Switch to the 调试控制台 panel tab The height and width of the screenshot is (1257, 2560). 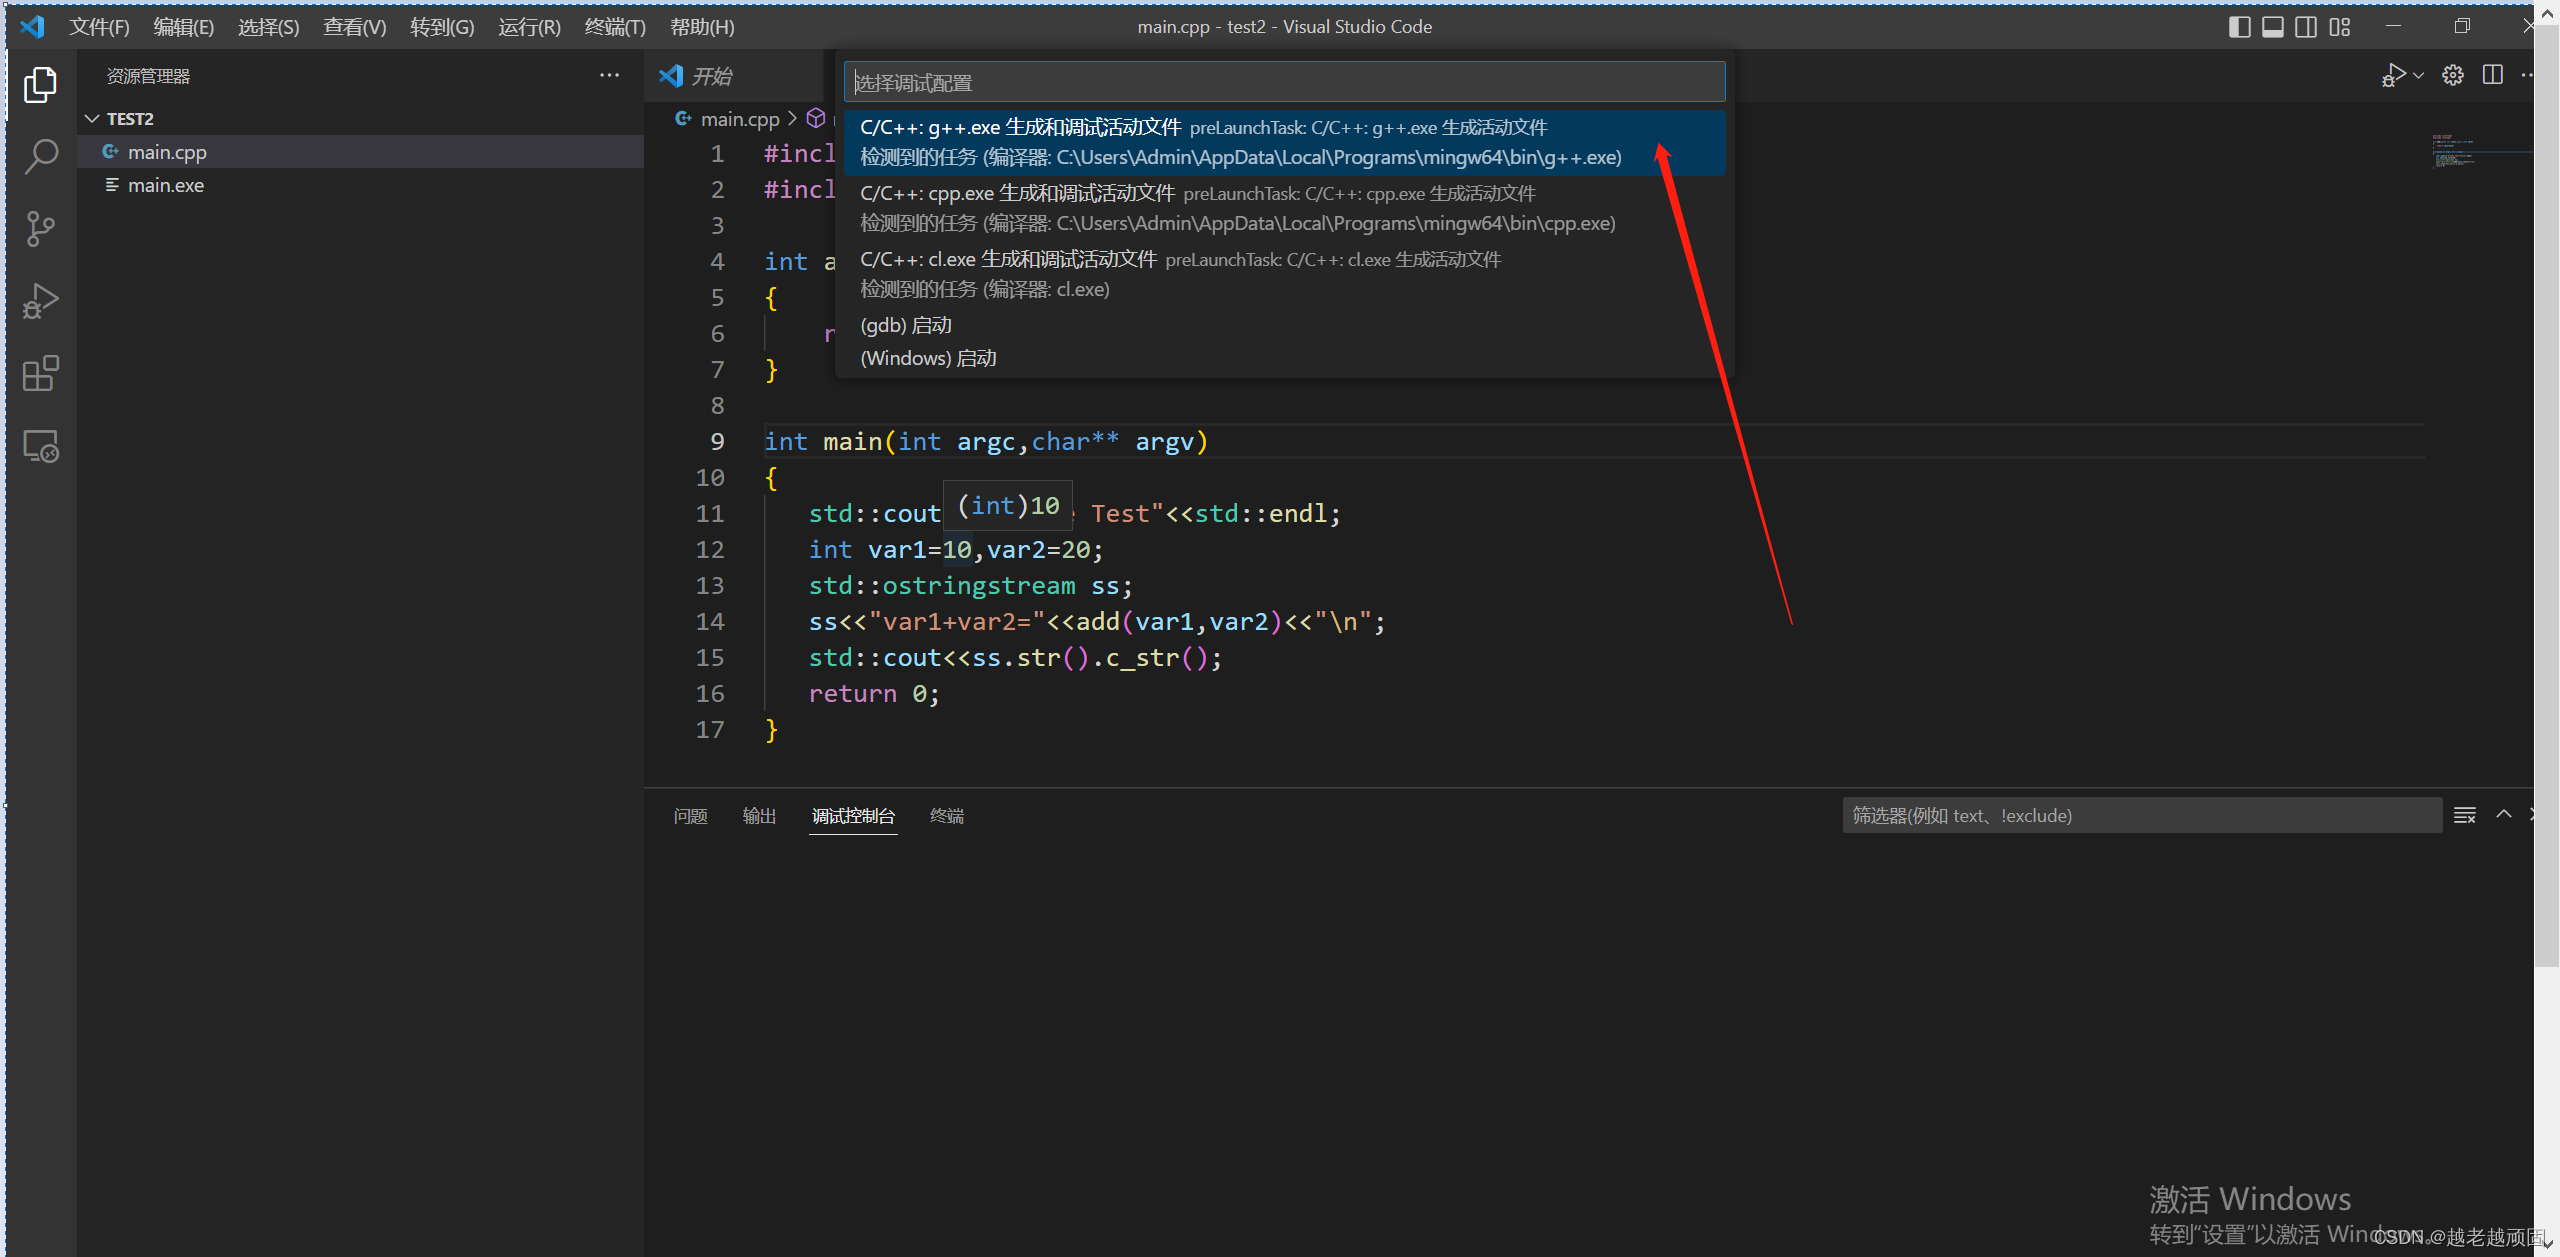(x=853, y=816)
